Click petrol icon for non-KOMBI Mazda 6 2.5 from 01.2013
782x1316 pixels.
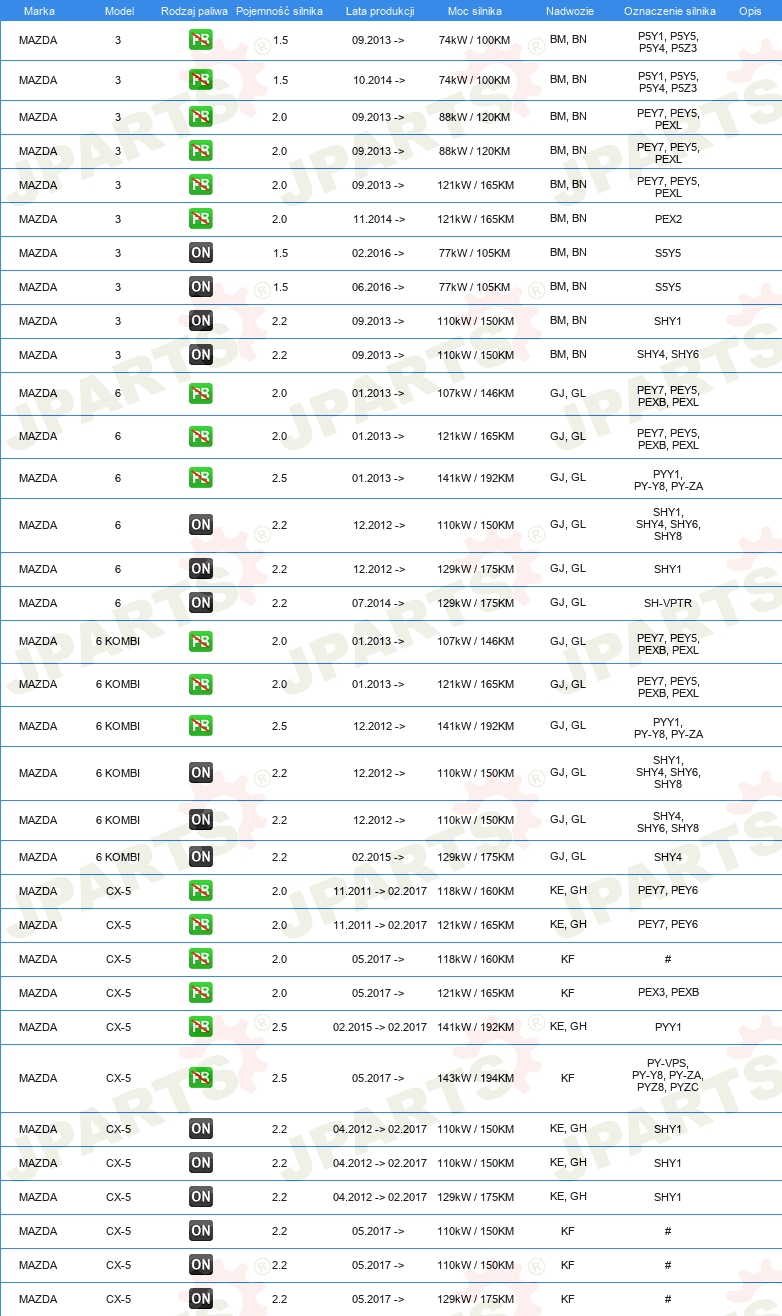(200, 477)
